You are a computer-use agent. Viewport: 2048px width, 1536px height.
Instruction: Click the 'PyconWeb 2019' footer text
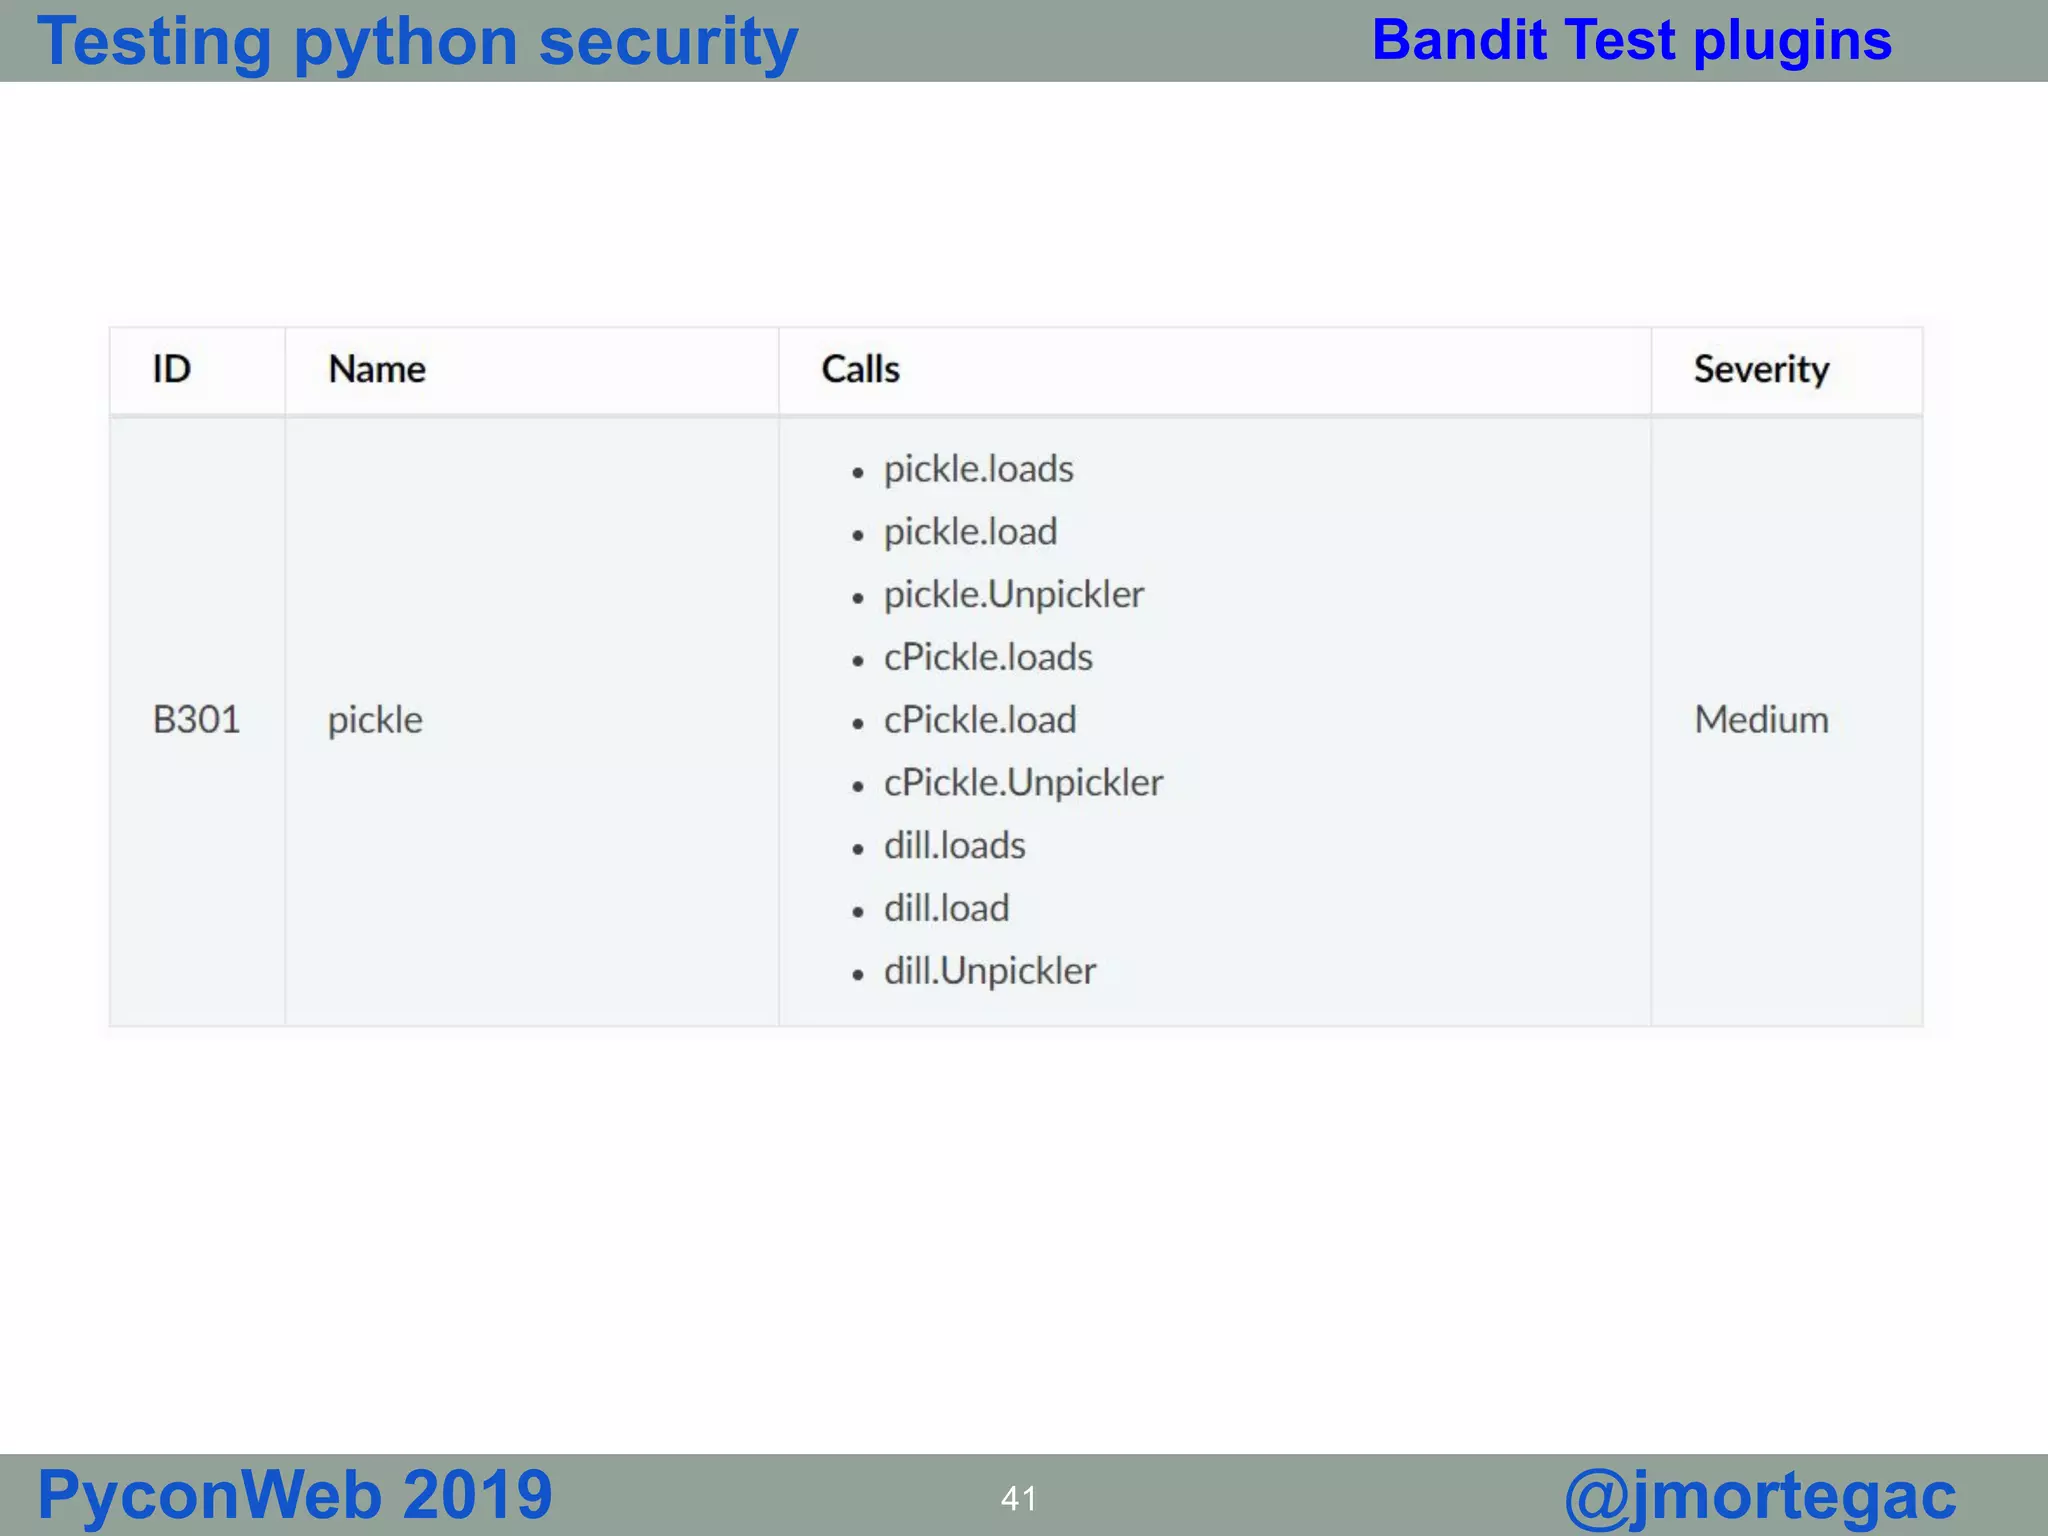tap(295, 1495)
